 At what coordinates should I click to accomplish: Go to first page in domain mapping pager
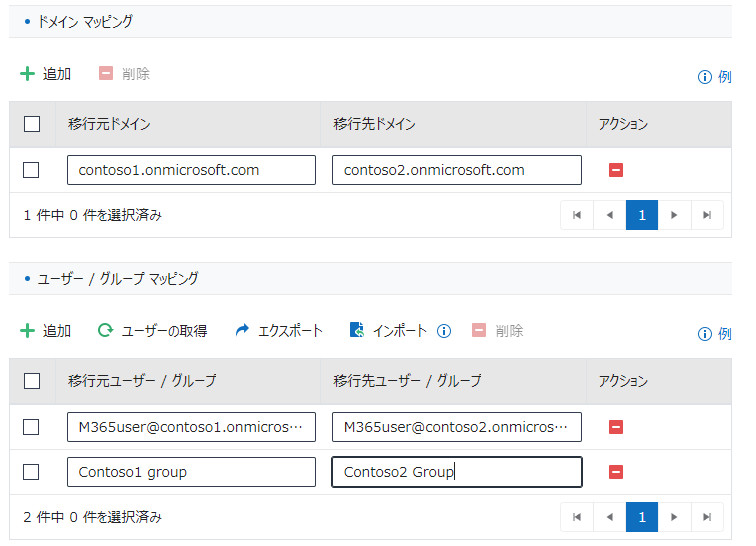click(577, 215)
